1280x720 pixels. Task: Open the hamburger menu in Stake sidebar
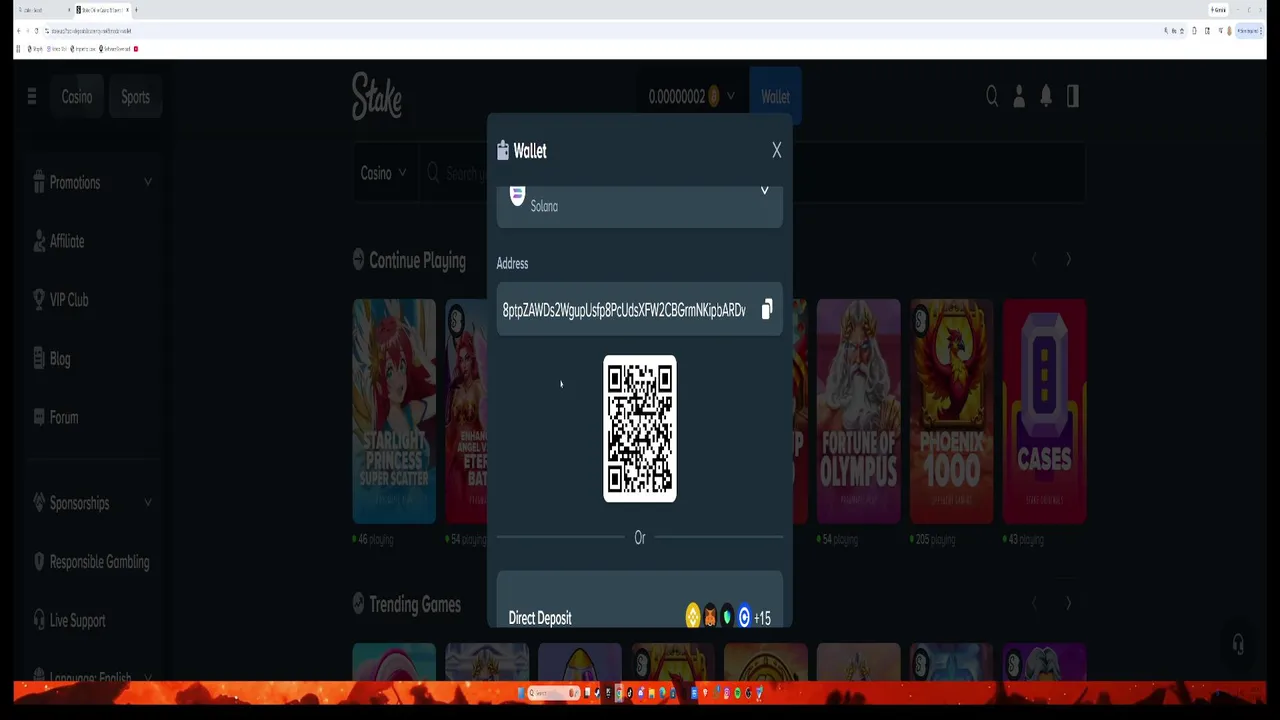pos(32,96)
